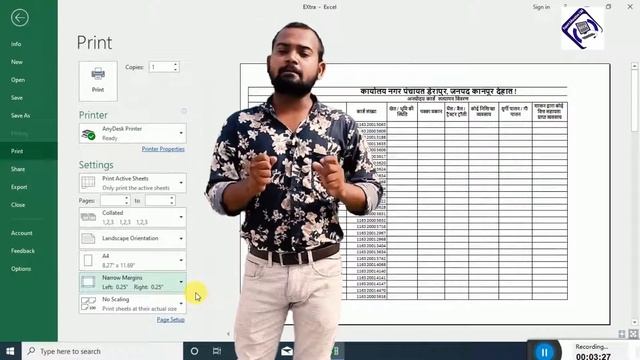This screenshot has height=360, width=640.
Task: Open Cortana circle icon on taskbar
Action: coord(194,351)
